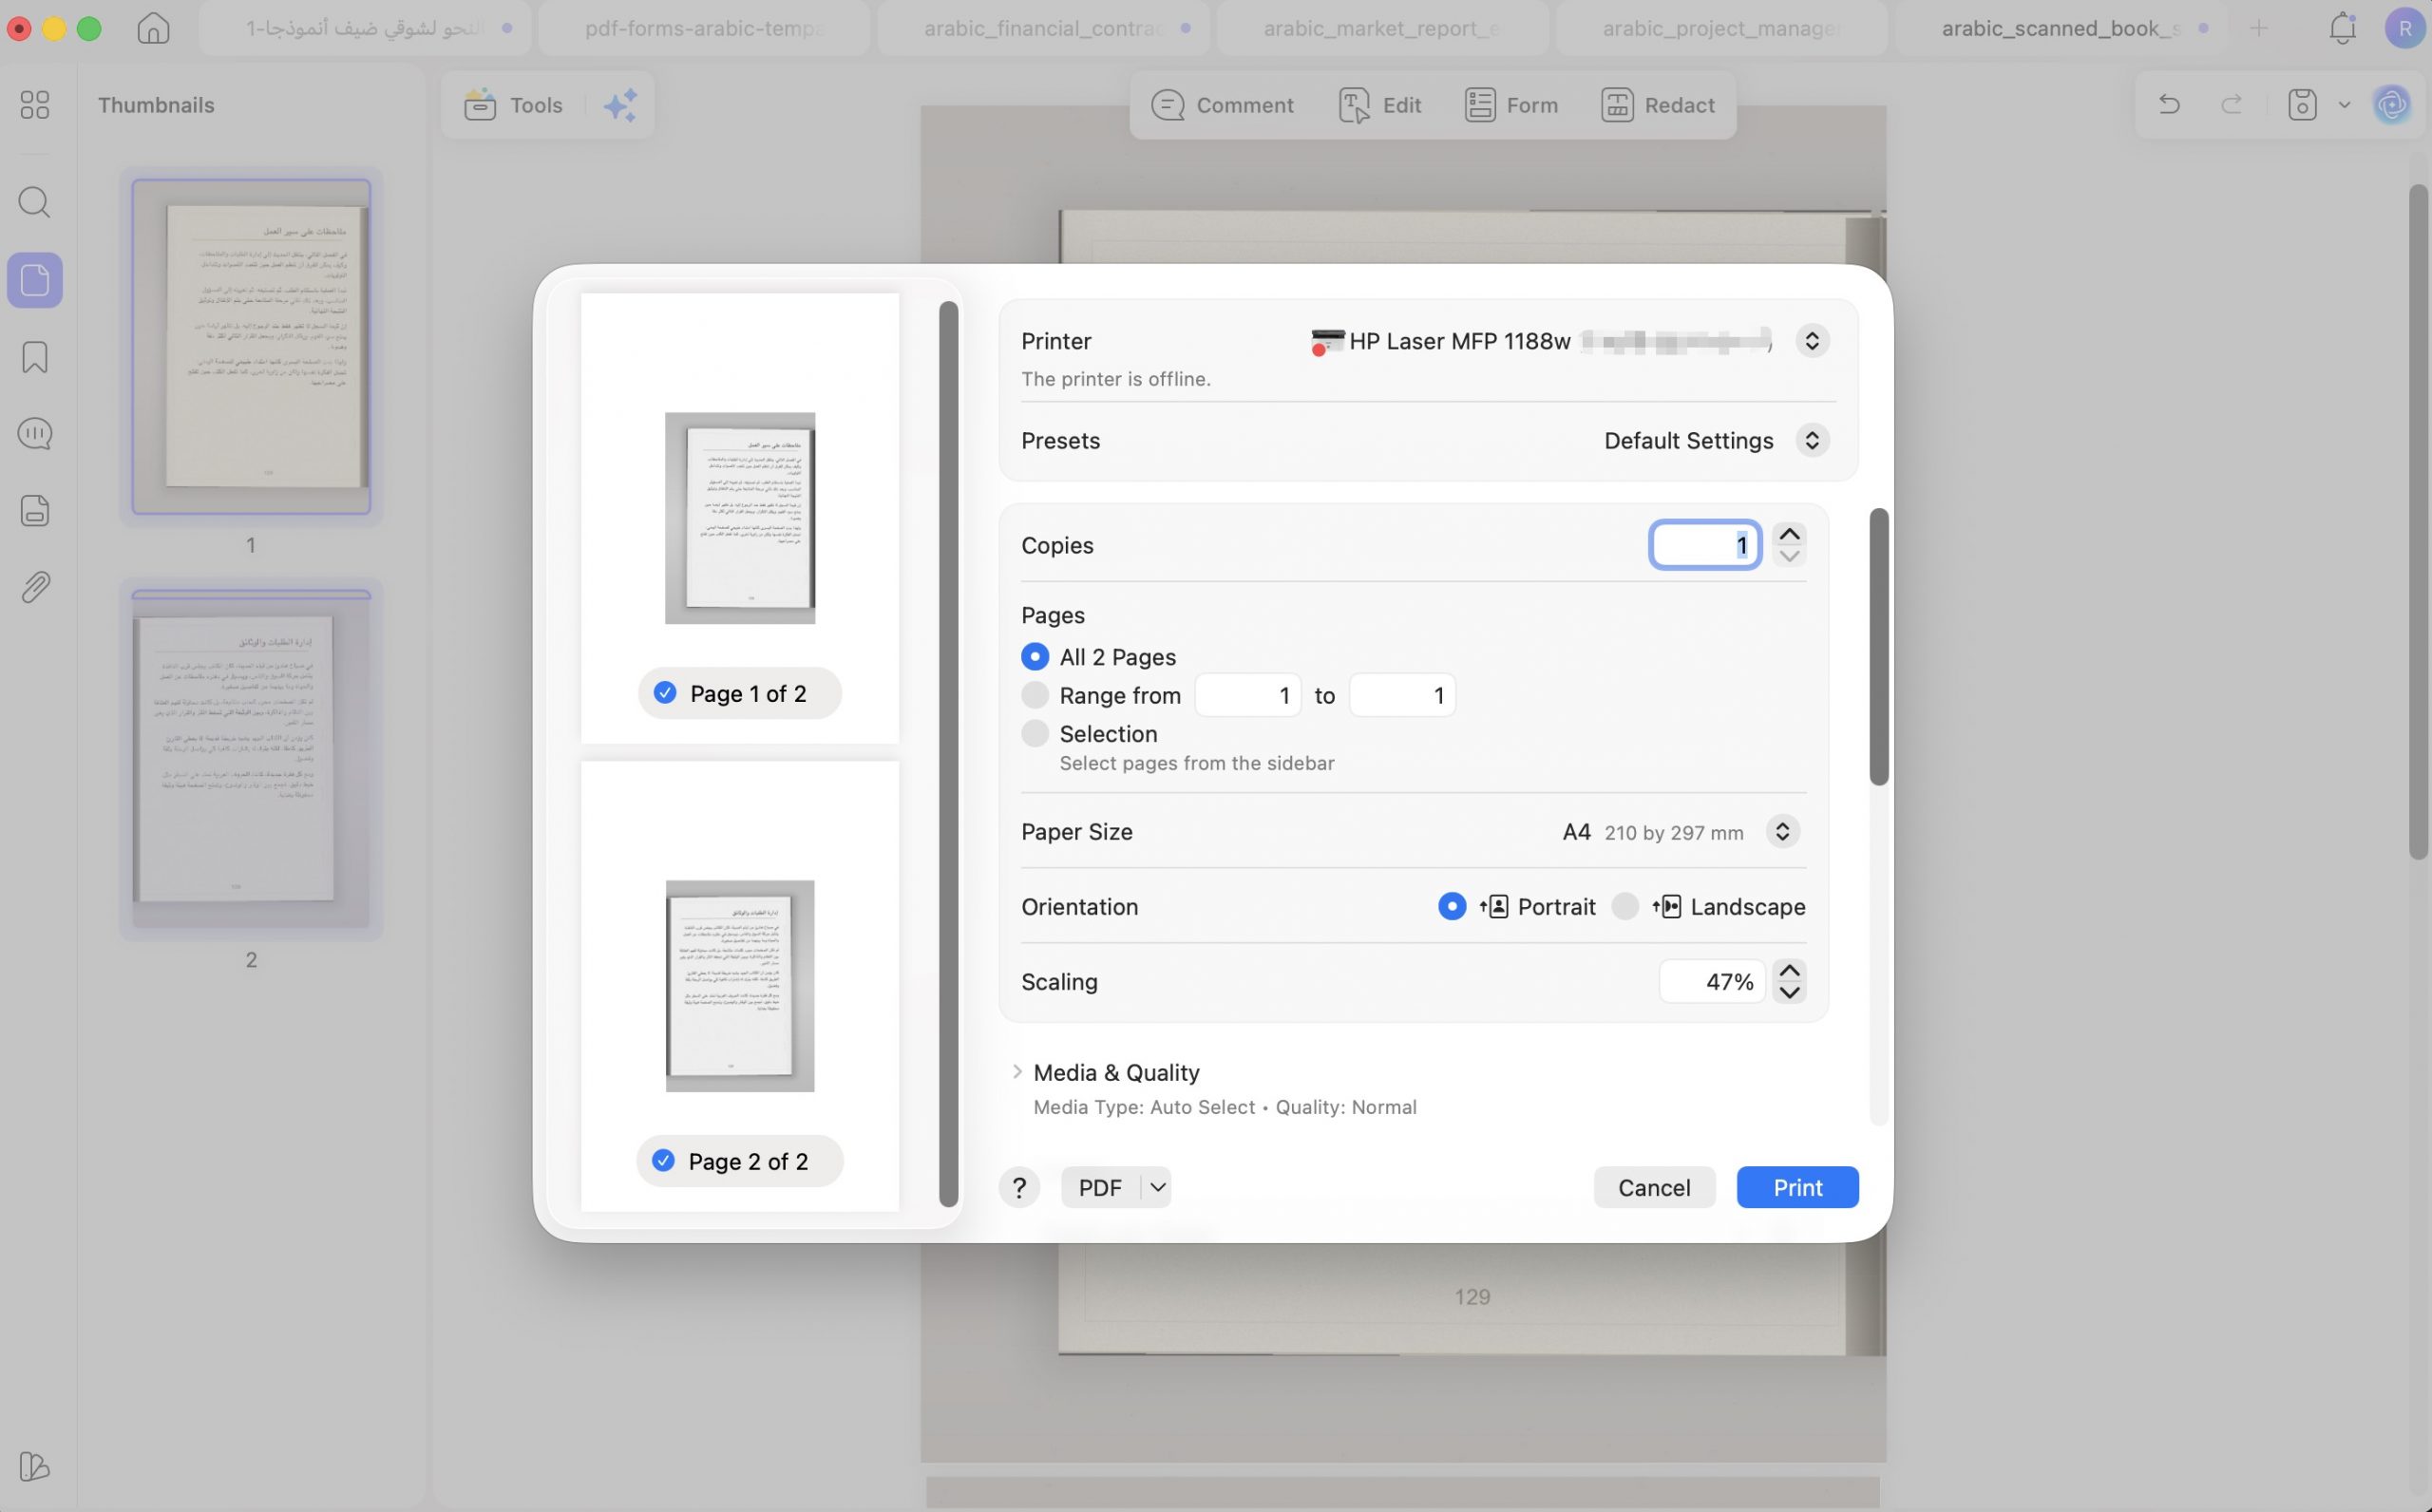2432x1512 pixels.
Task: Click the print preview pane scrollbar
Action: click(948, 754)
